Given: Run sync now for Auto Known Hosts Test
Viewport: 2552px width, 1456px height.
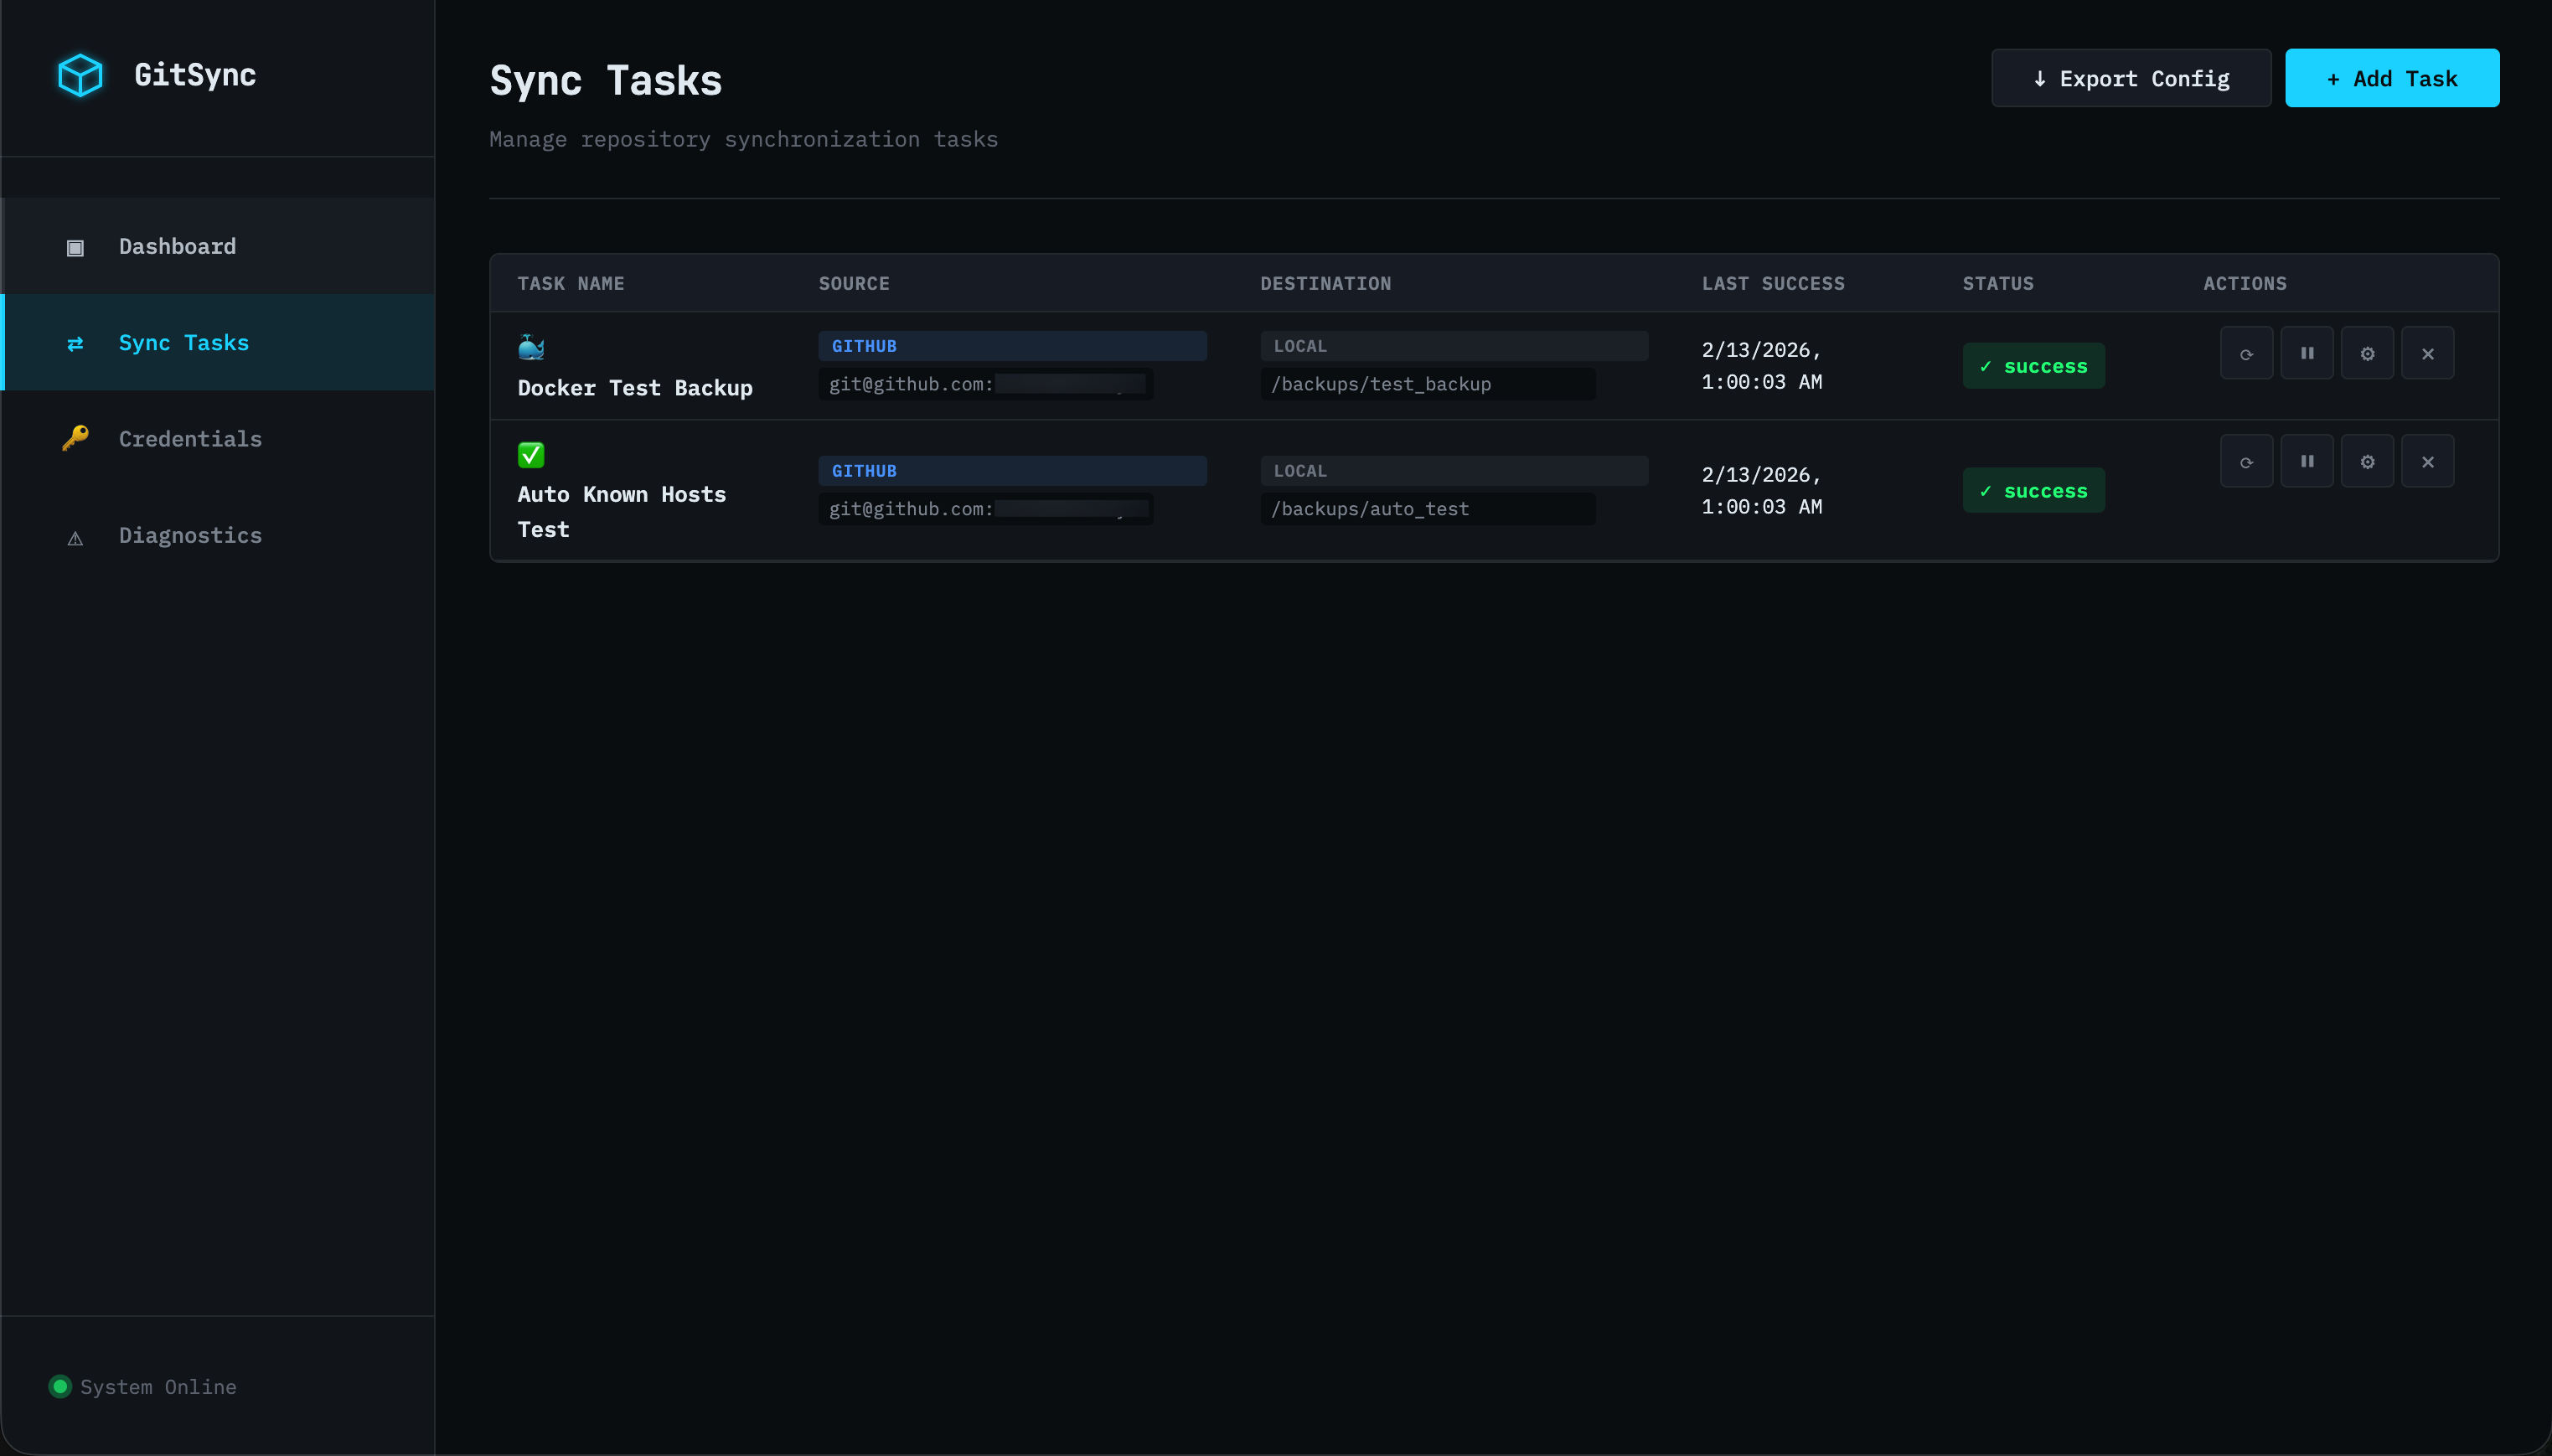Looking at the screenshot, I should click(2246, 461).
